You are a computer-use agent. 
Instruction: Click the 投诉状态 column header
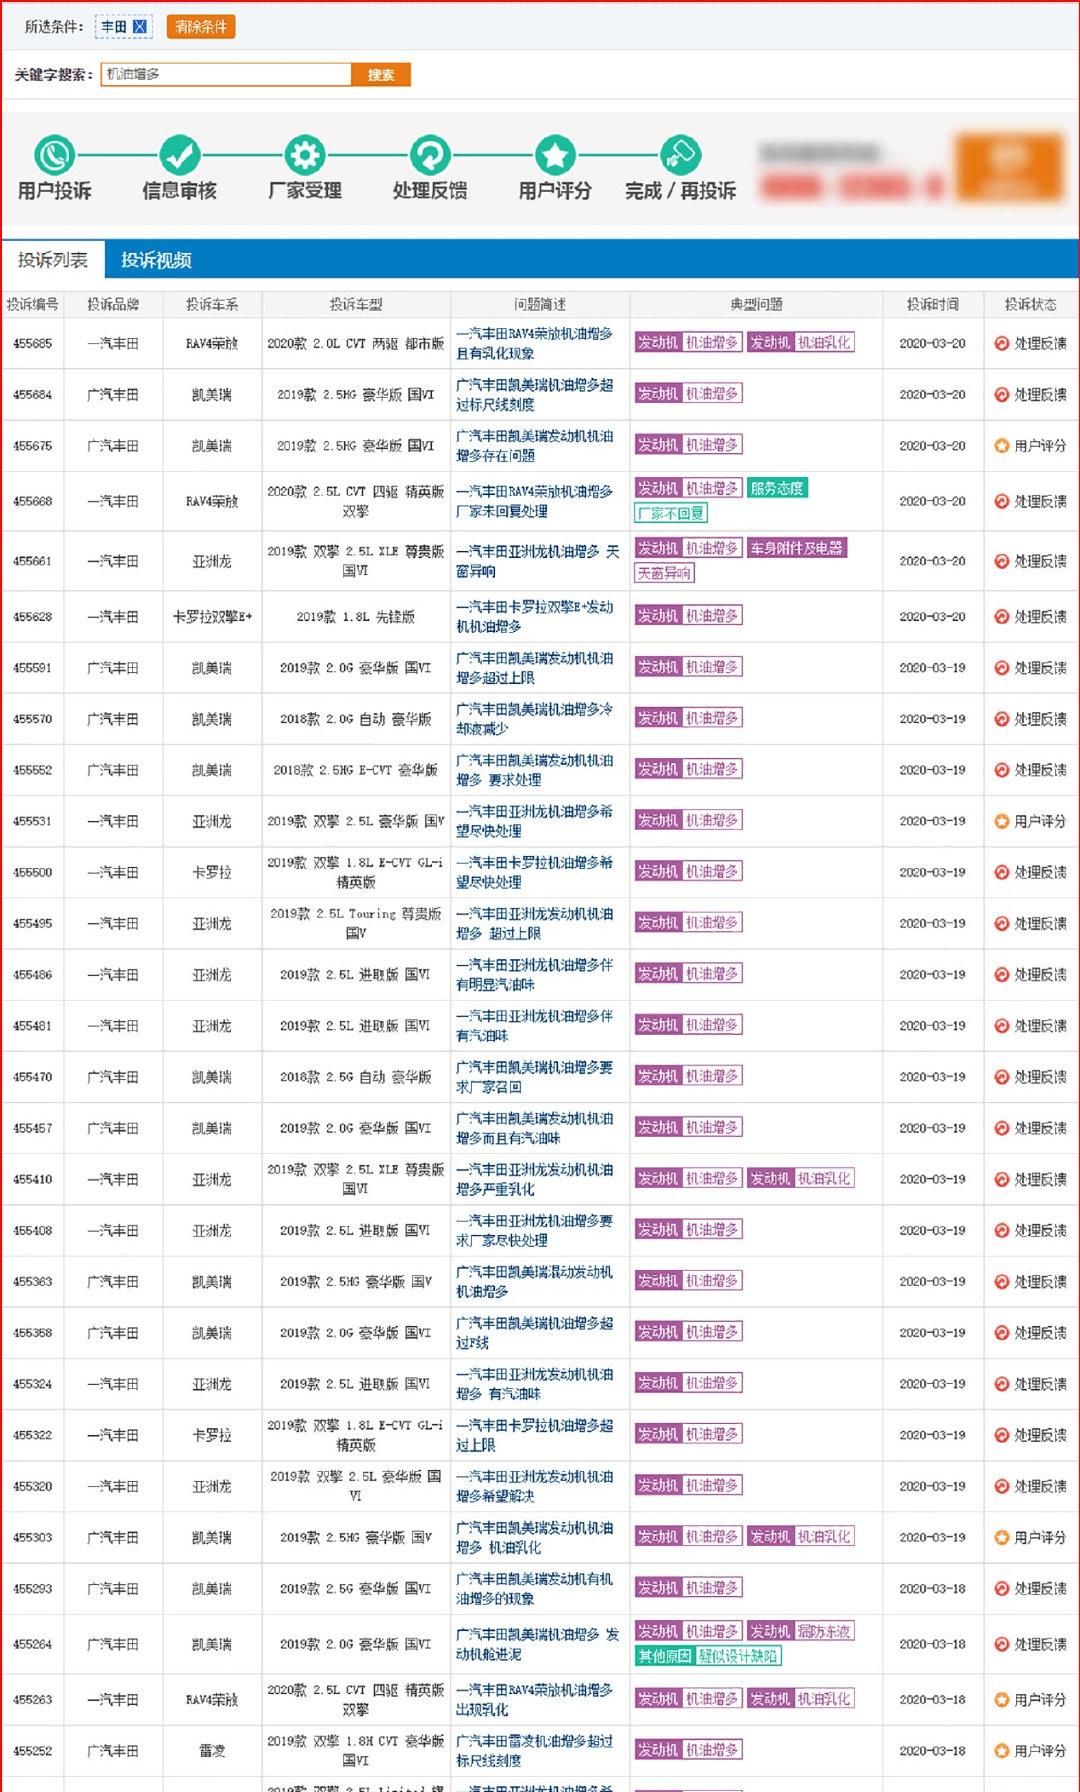pyautogui.click(x=1030, y=304)
